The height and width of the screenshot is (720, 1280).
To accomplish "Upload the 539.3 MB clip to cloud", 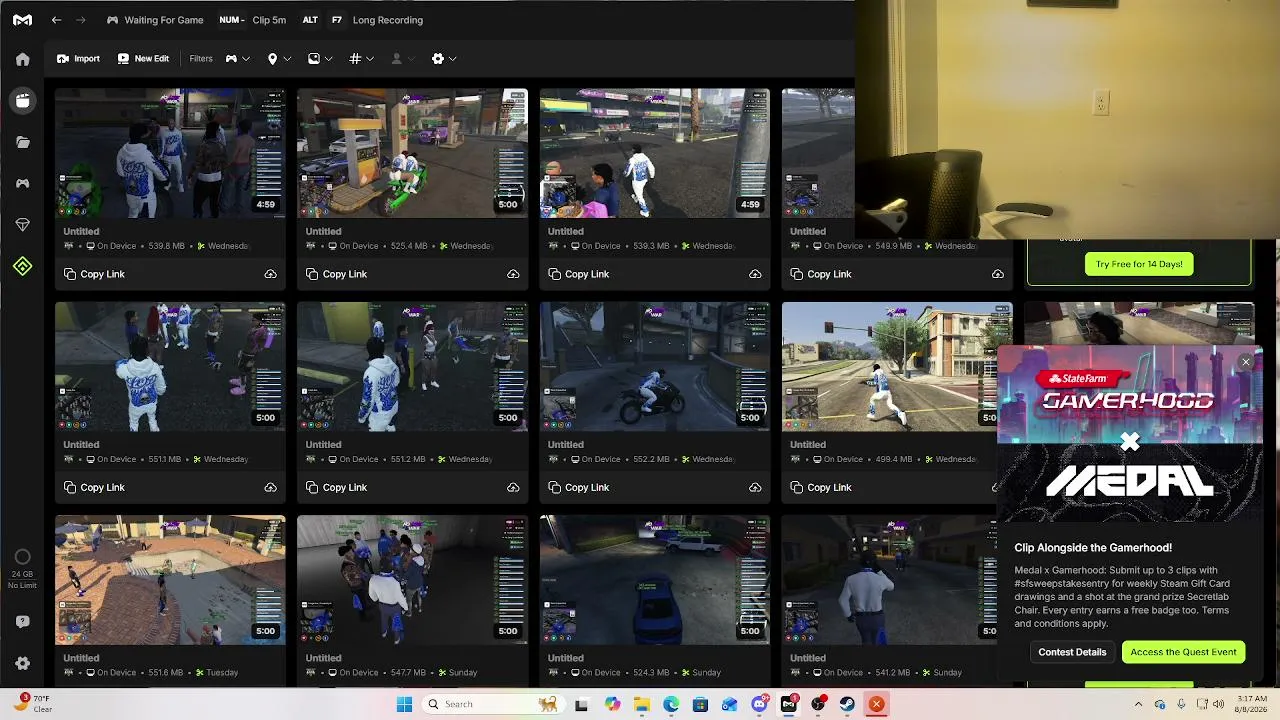I will 755,274.
